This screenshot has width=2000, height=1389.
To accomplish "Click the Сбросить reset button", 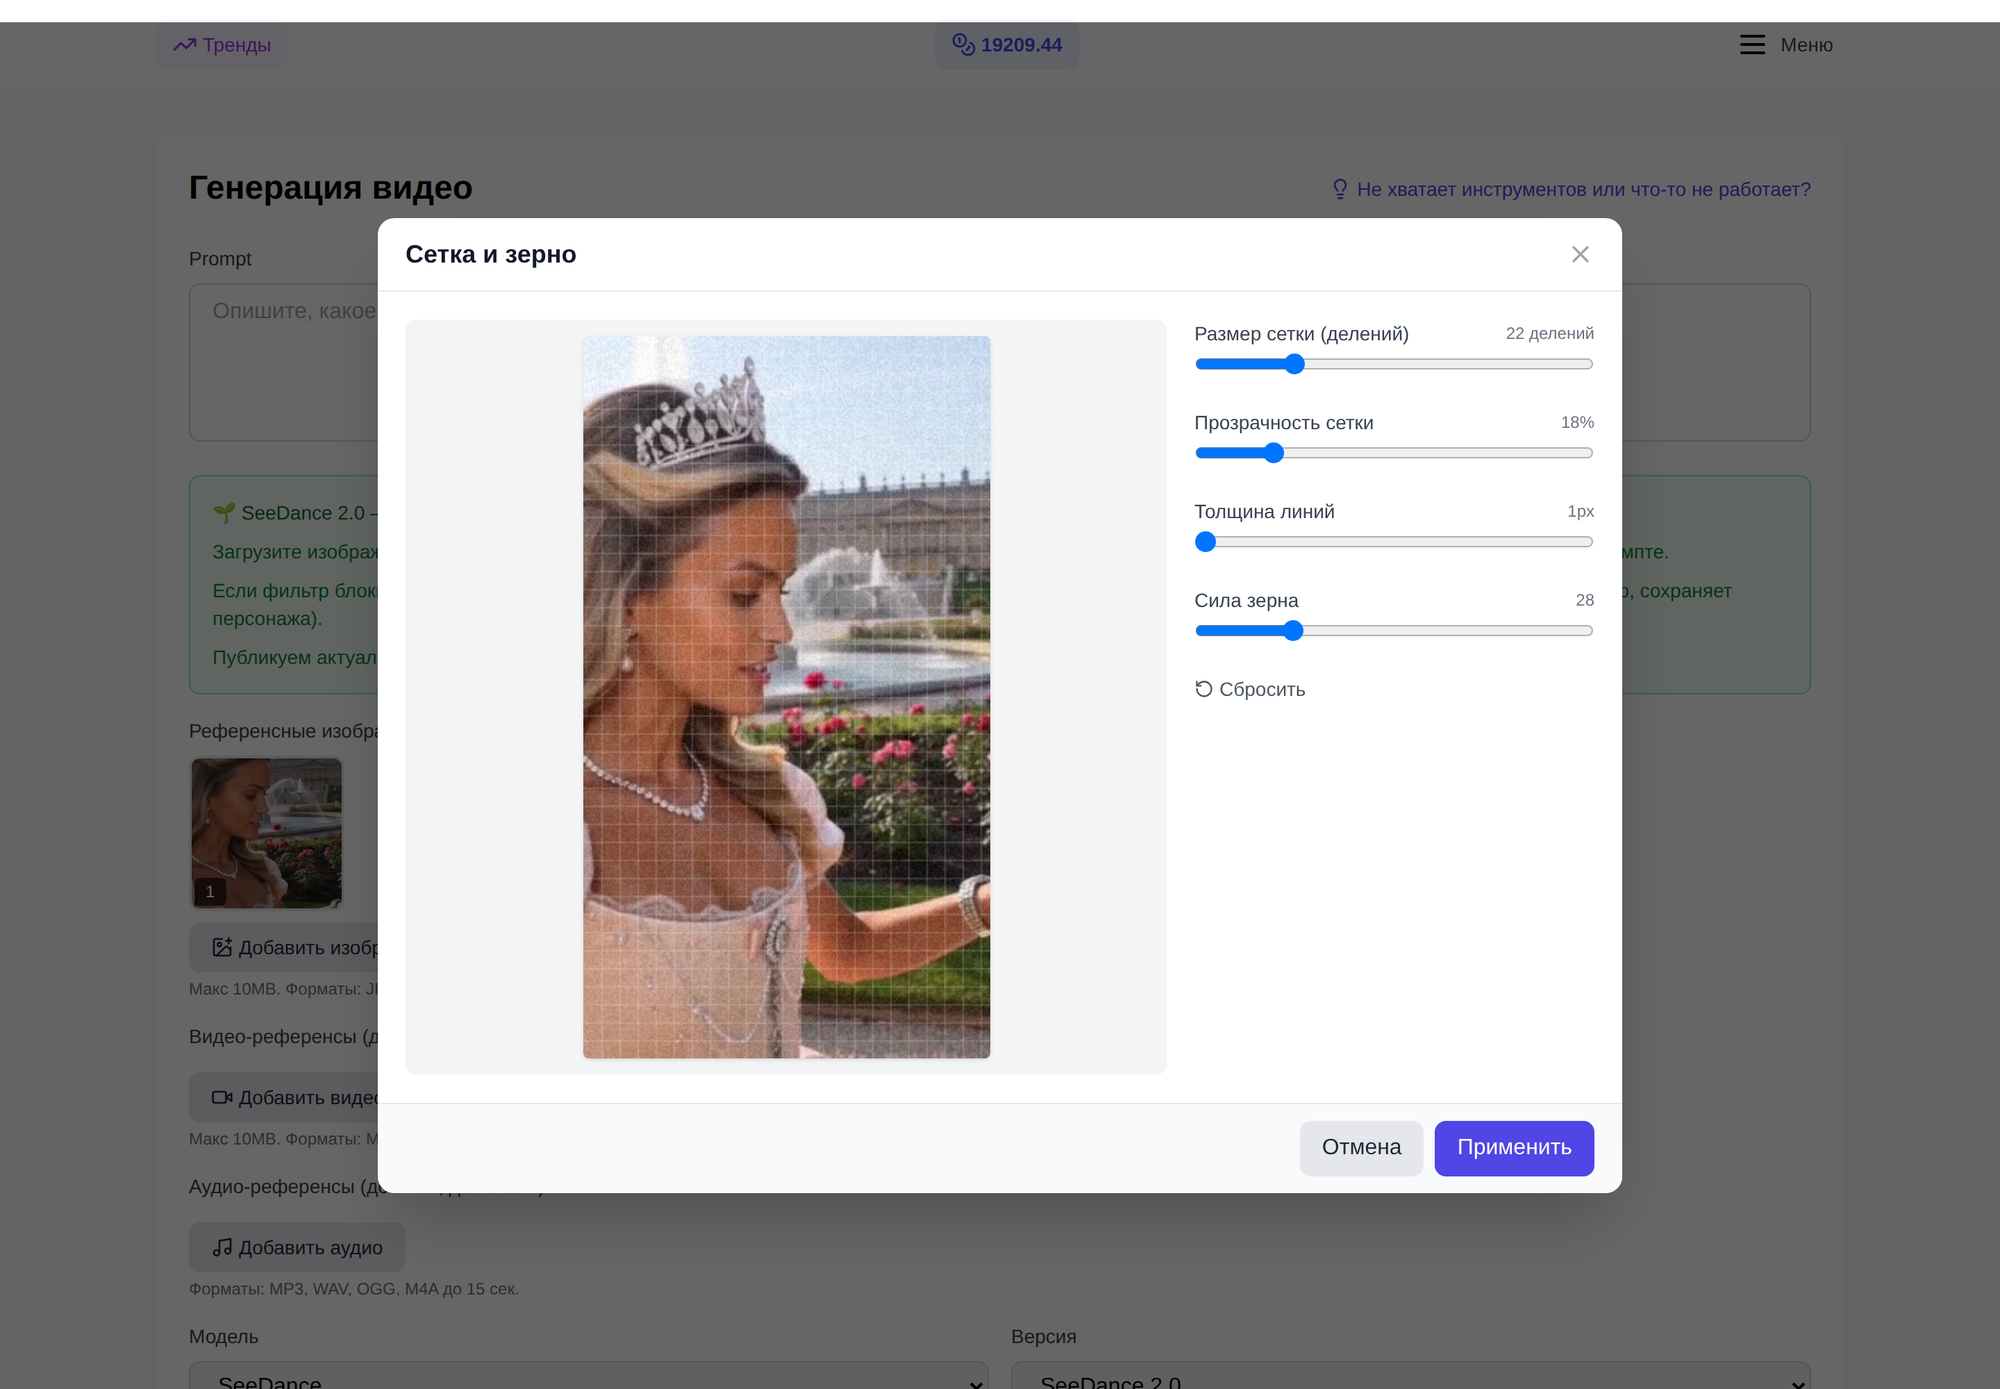I will click(1250, 689).
